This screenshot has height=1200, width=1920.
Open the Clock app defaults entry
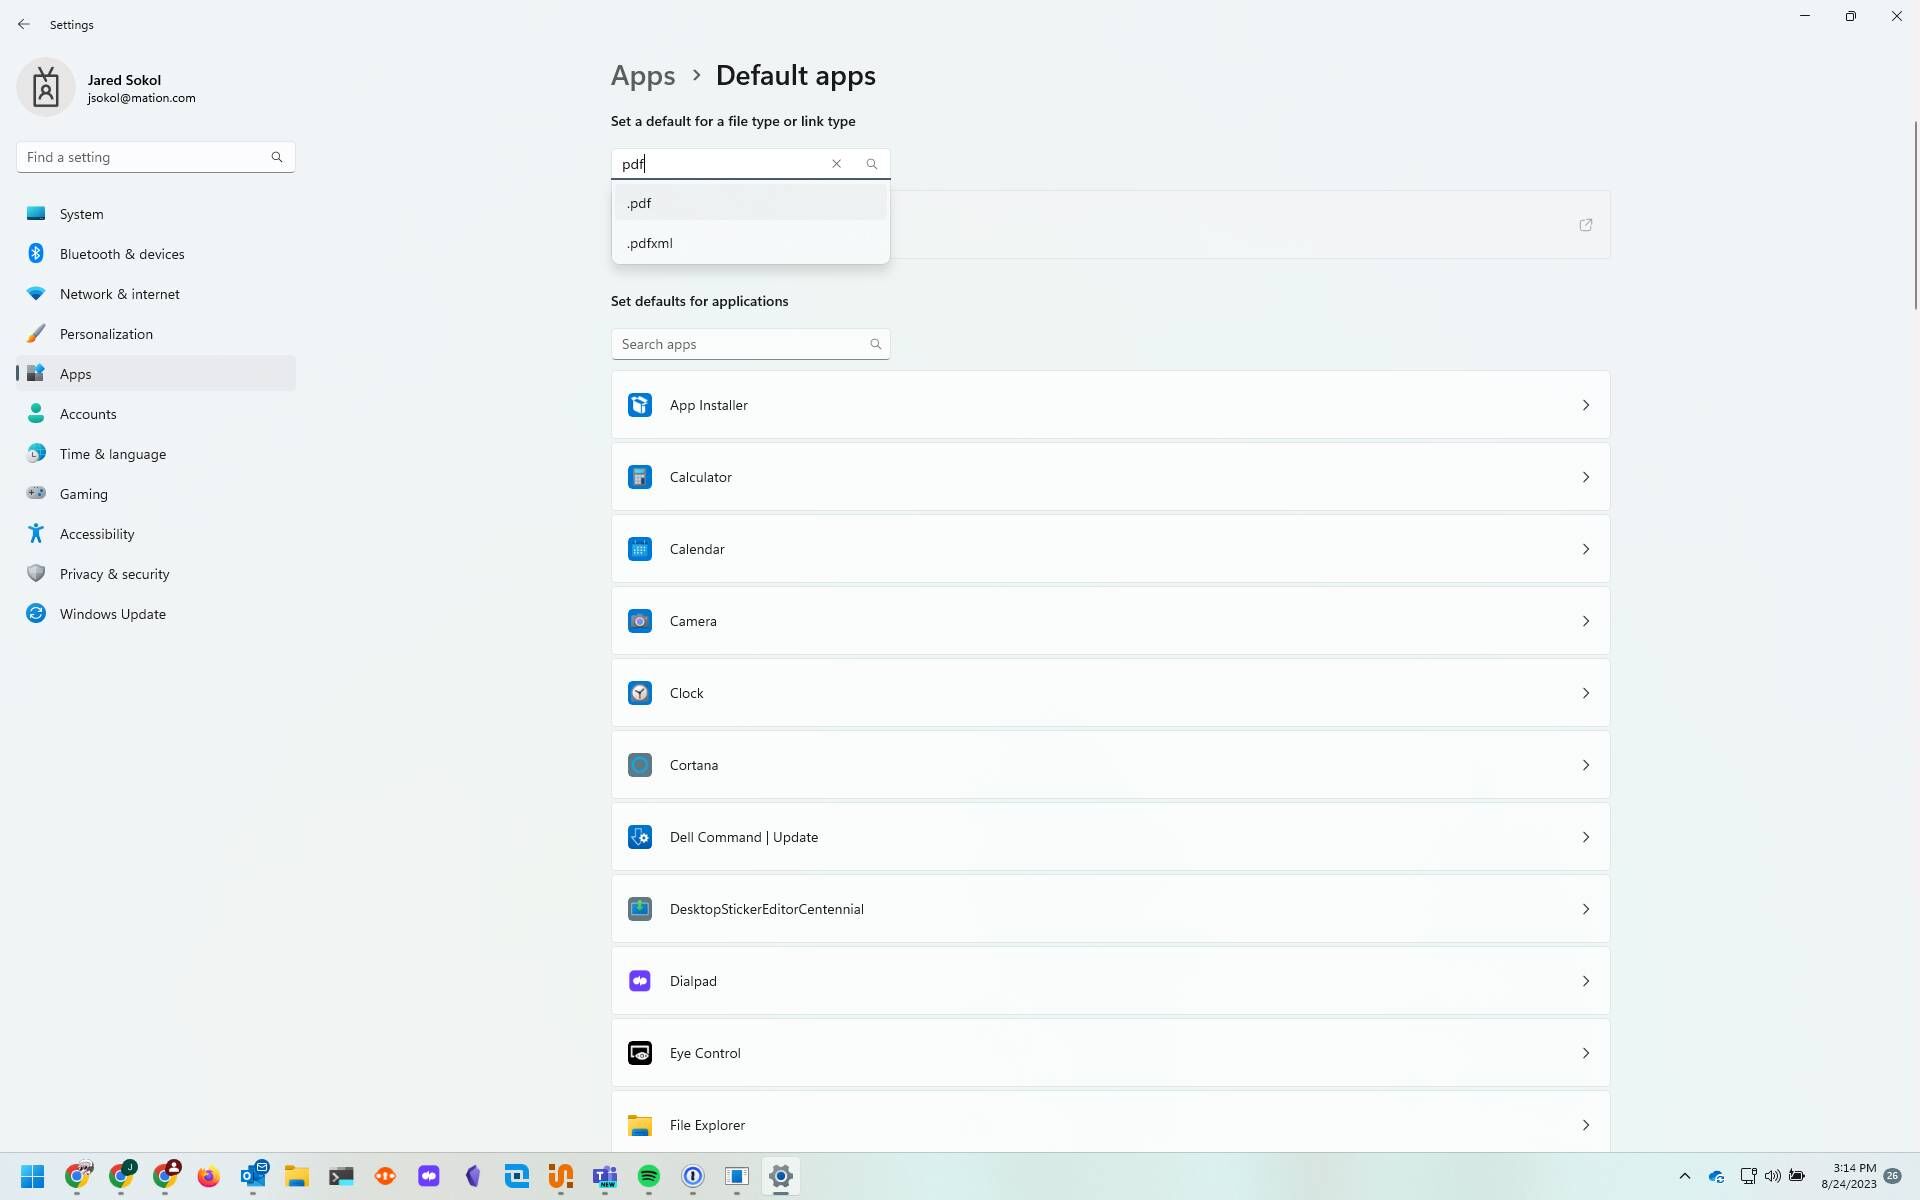1110,692
